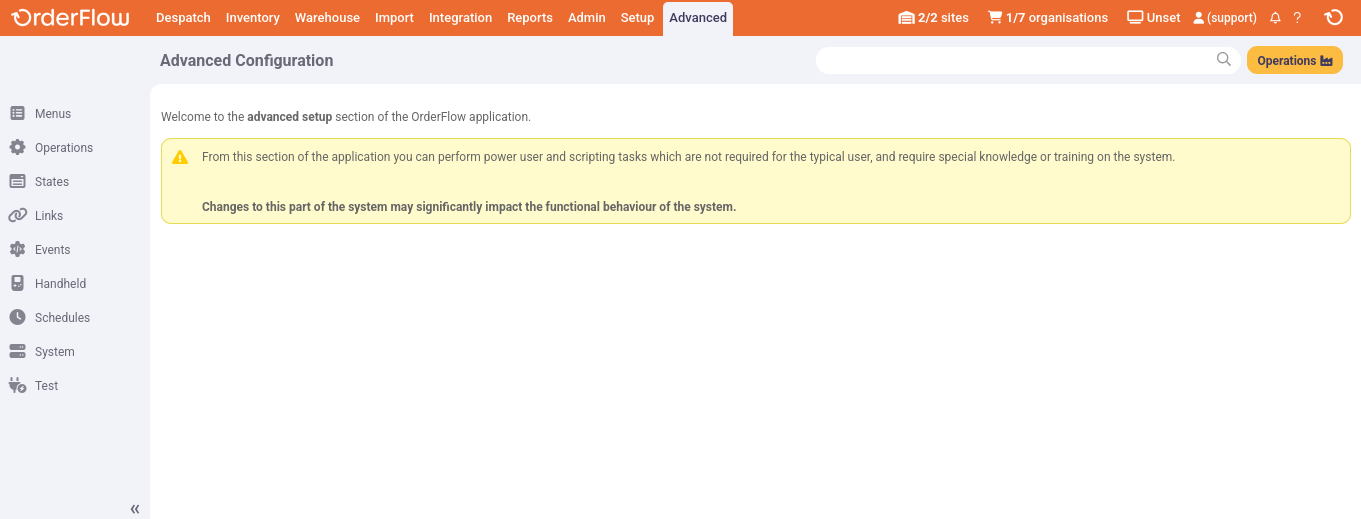
Task: Focus the search input field
Action: [1010, 60]
